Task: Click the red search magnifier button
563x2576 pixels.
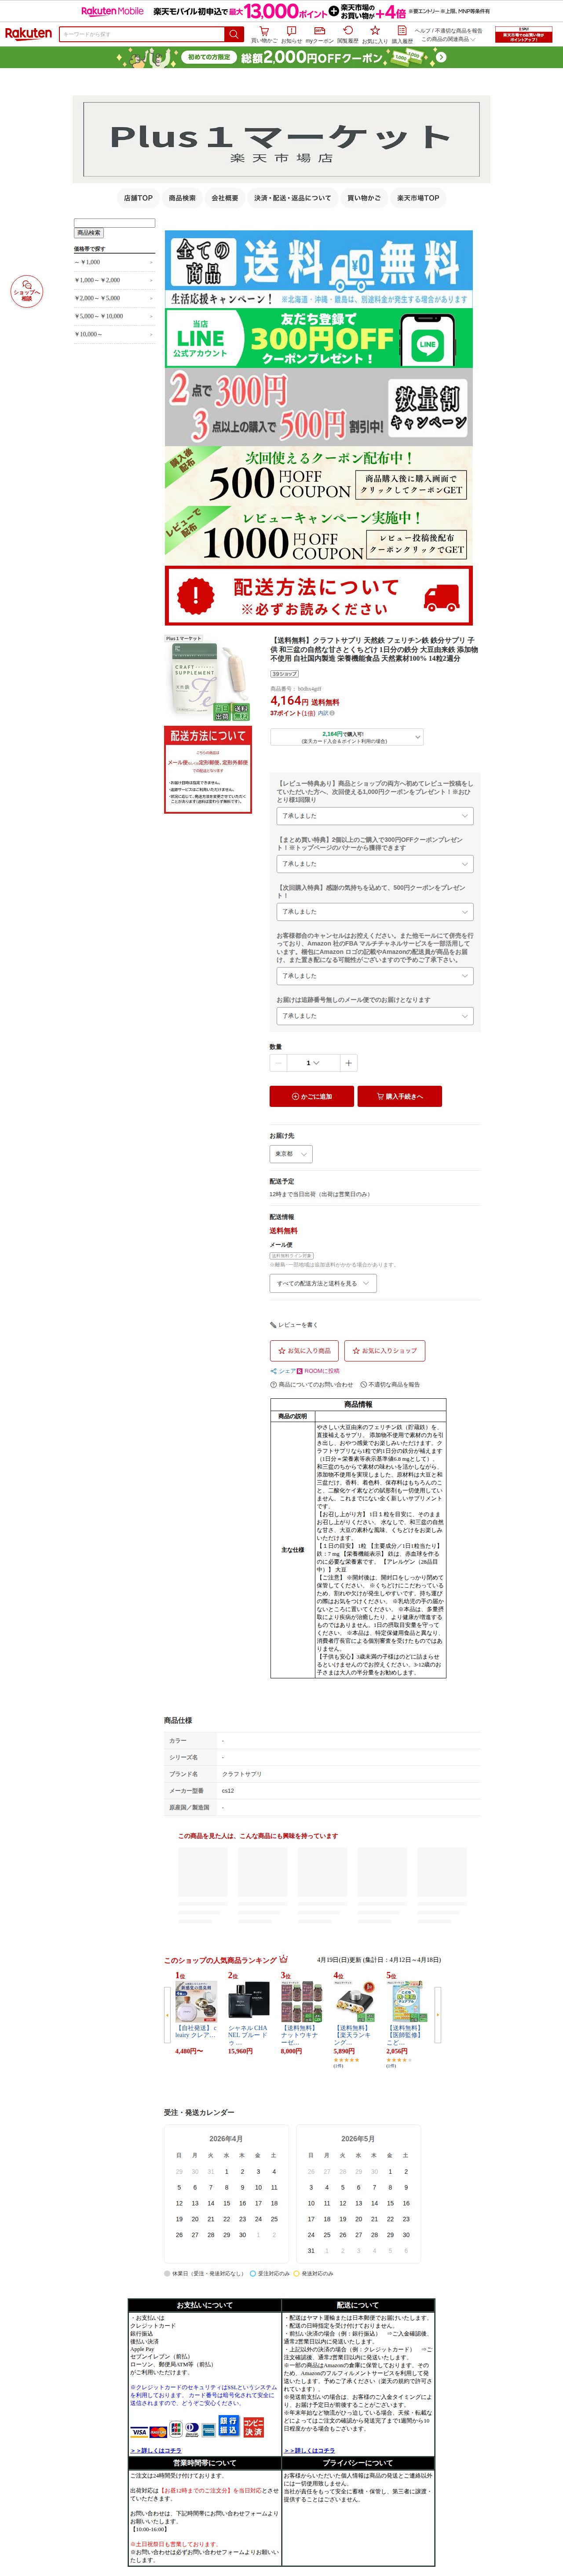Action: pos(233,34)
